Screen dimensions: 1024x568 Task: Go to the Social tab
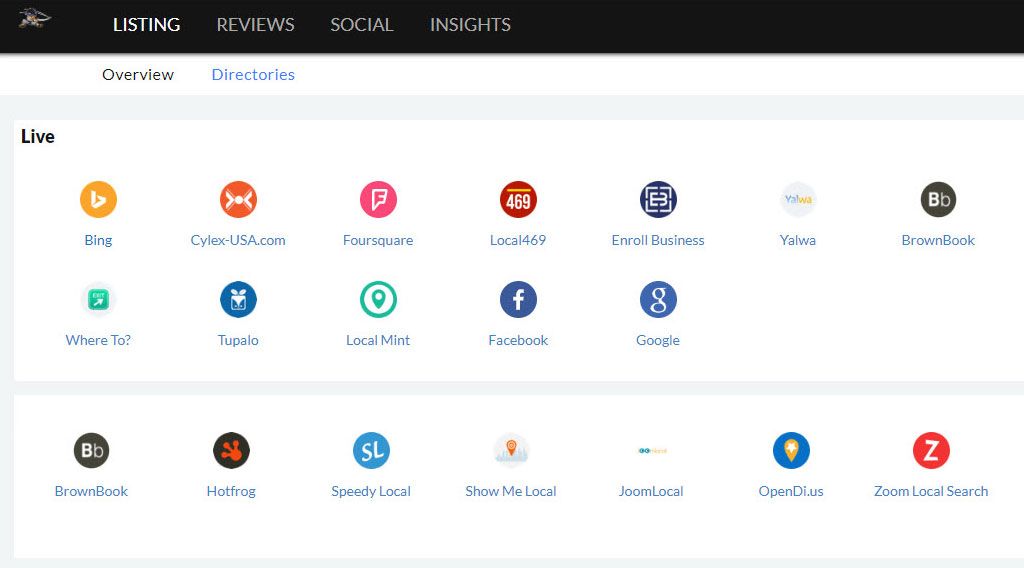362,25
